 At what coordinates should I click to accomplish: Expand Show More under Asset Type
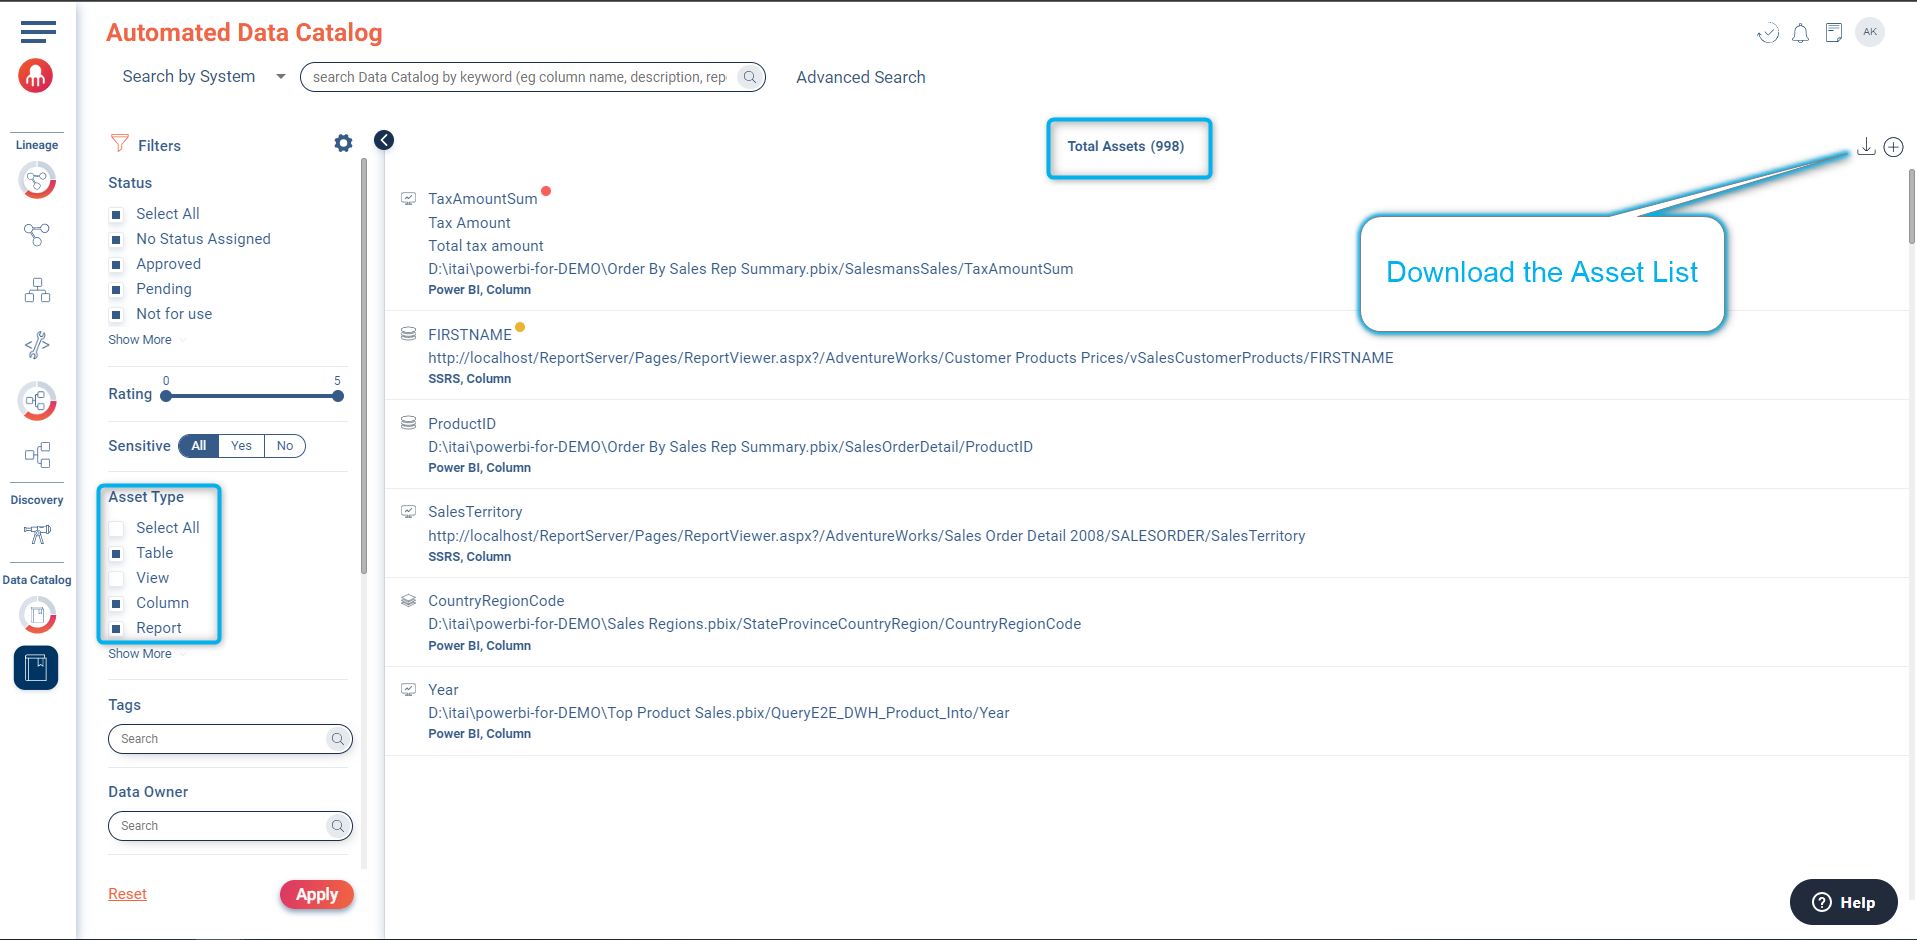140,654
